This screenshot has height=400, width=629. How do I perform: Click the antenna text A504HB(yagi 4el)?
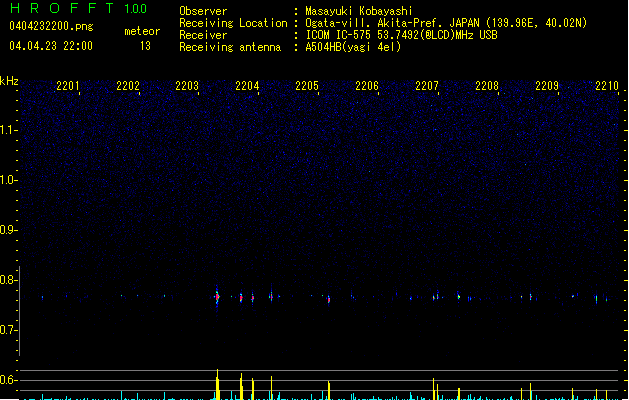[353, 47]
